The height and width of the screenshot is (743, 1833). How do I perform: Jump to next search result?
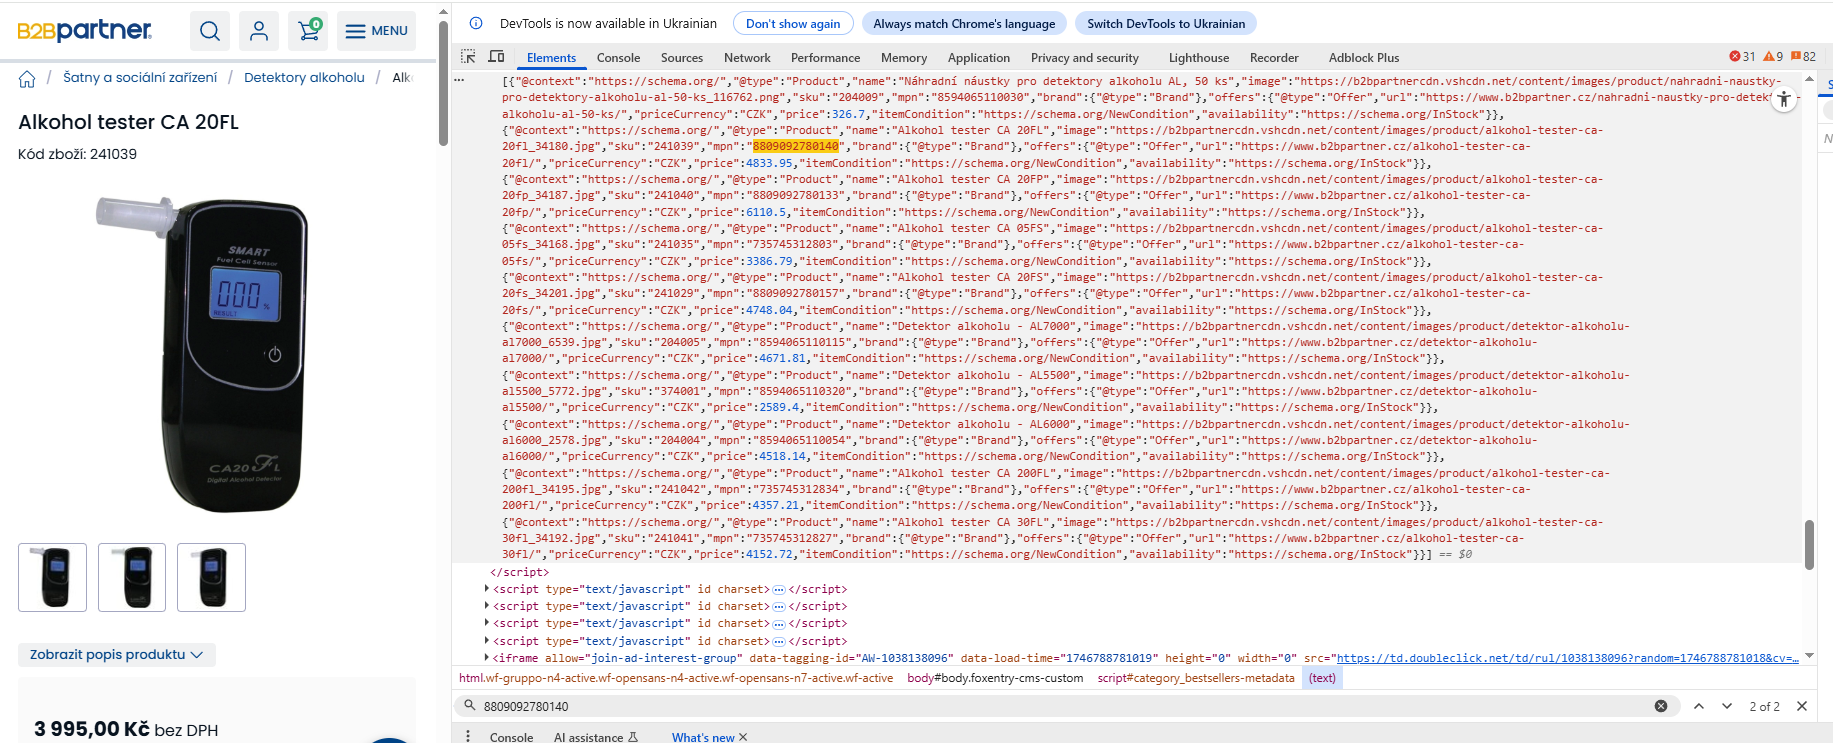tap(1727, 706)
